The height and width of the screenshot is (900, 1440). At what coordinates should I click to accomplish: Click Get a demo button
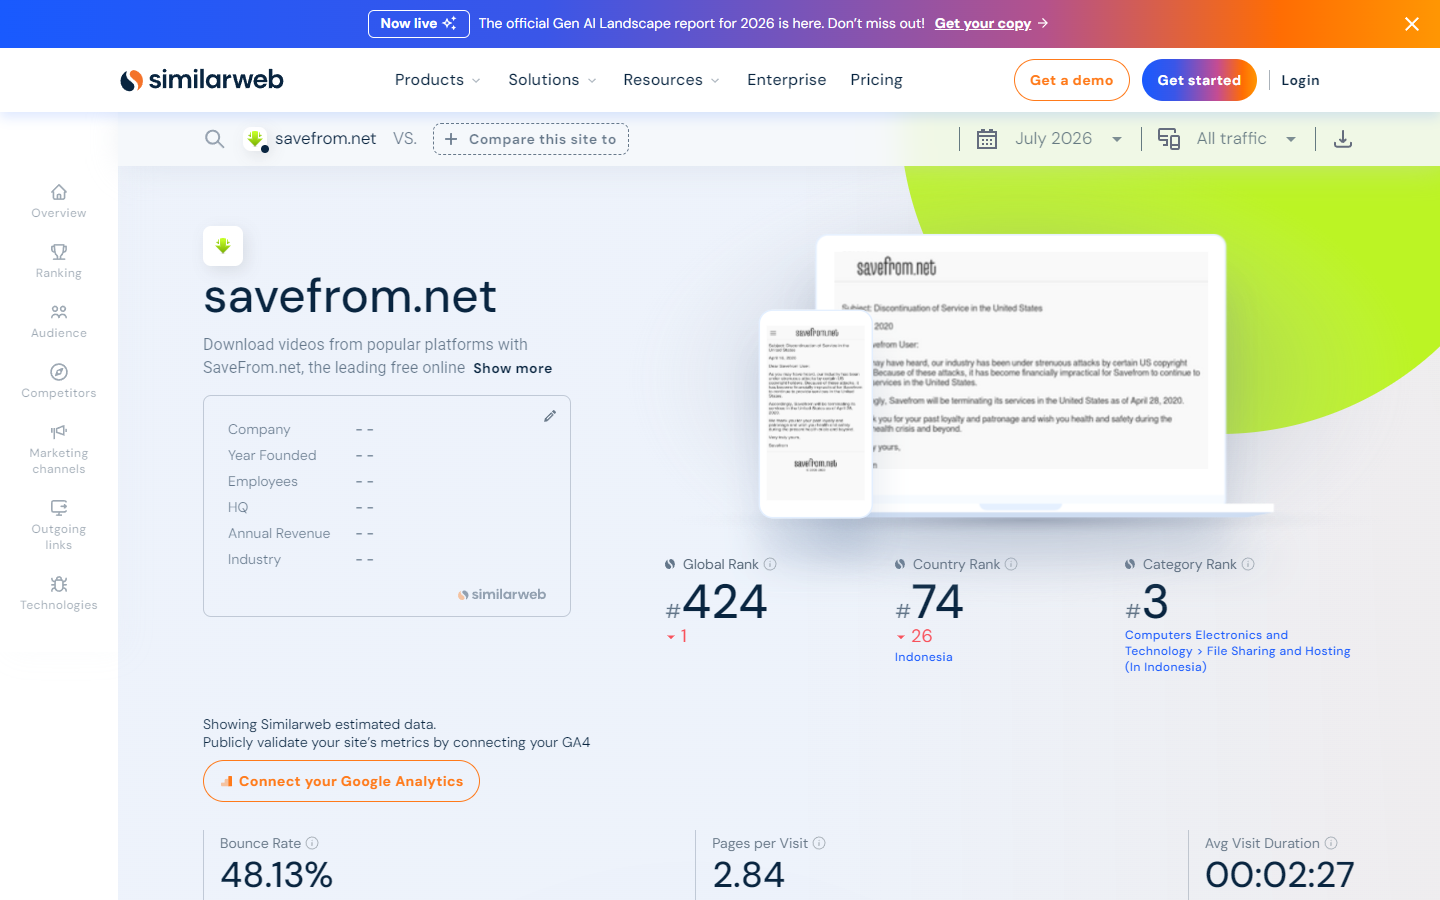pos(1072,80)
